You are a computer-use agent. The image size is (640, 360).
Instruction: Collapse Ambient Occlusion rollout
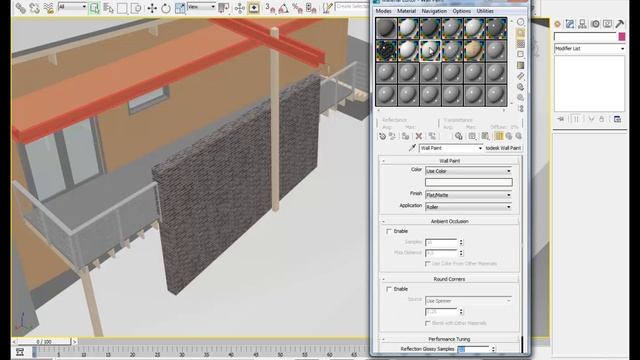coord(449,221)
